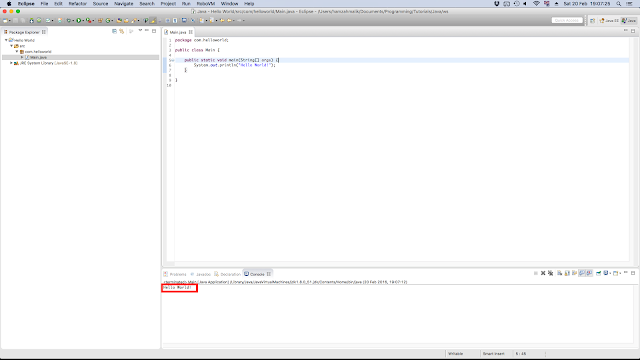Collapse the Hello World project node
Image resolution: width=640 pixels, height=360 pixels.
pyautogui.click(x=6, y=40)
